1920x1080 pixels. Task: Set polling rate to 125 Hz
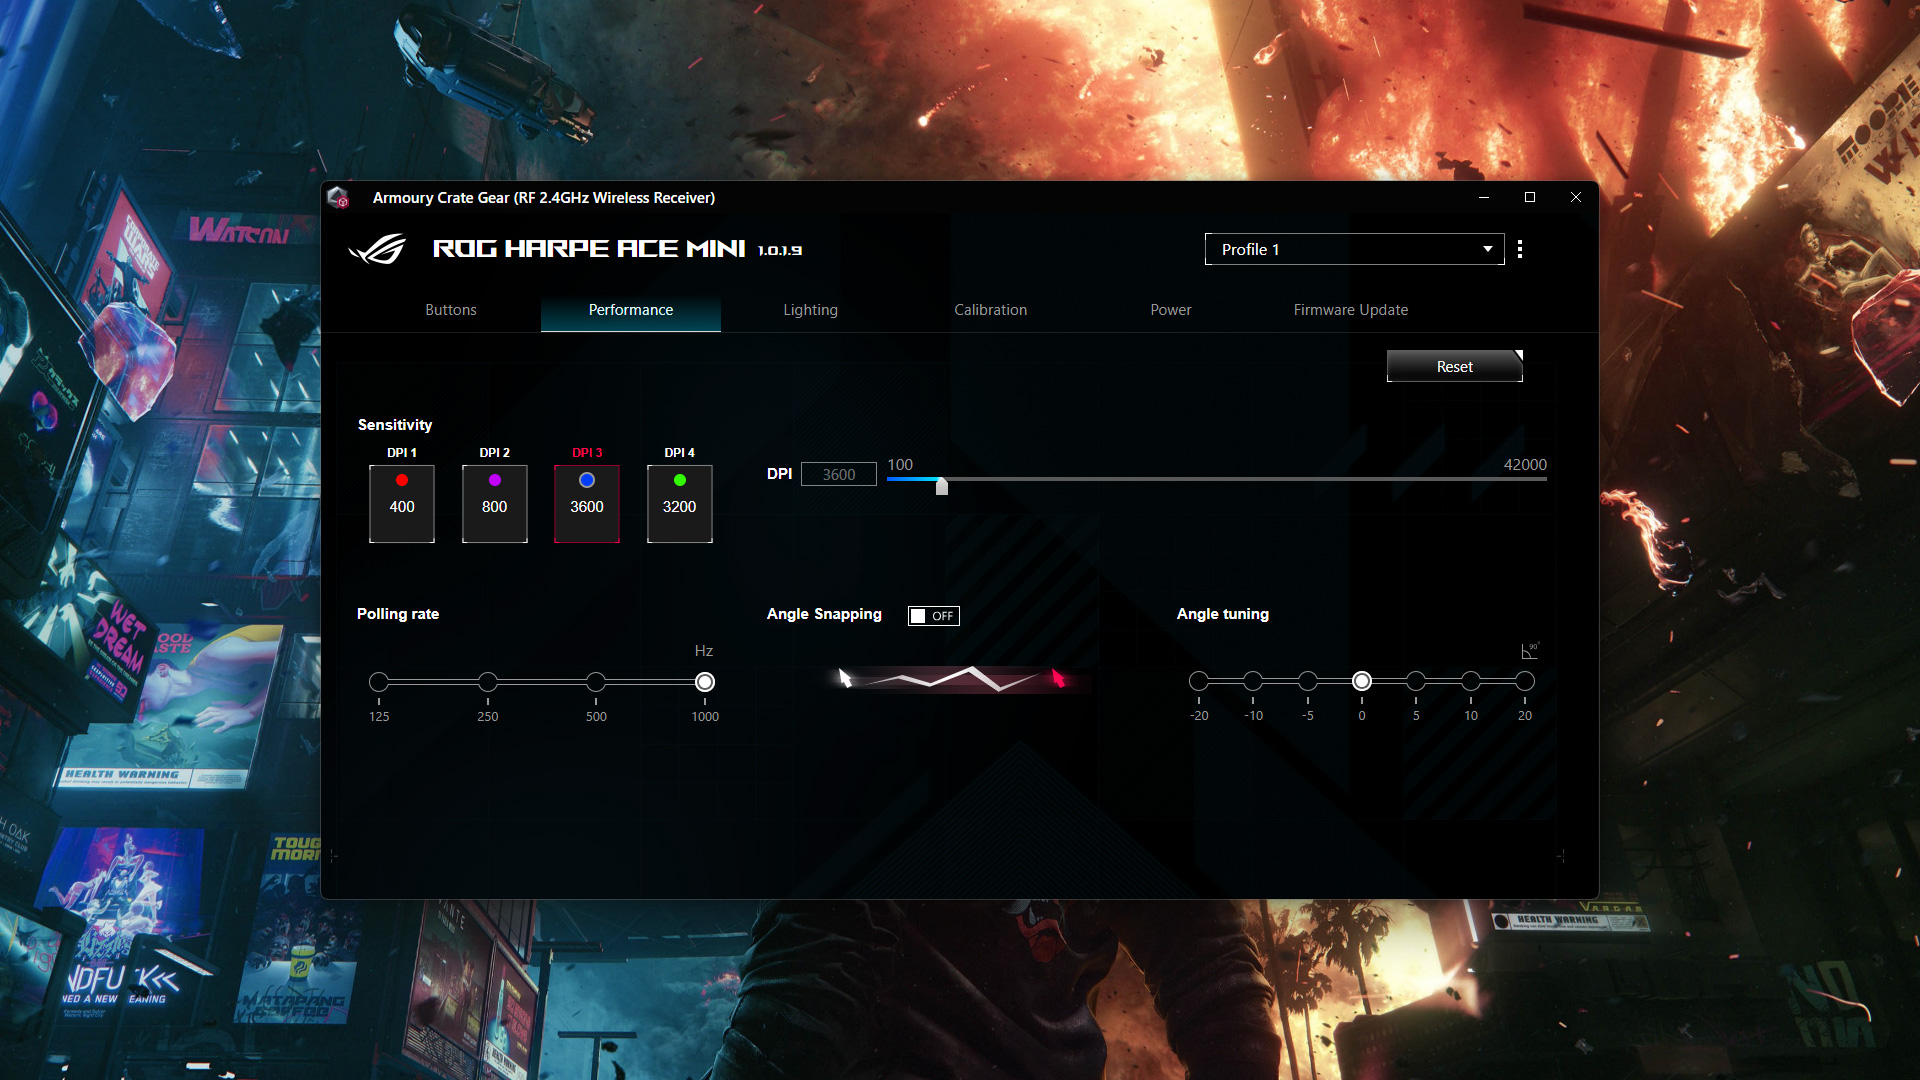[x=379, y=682]
